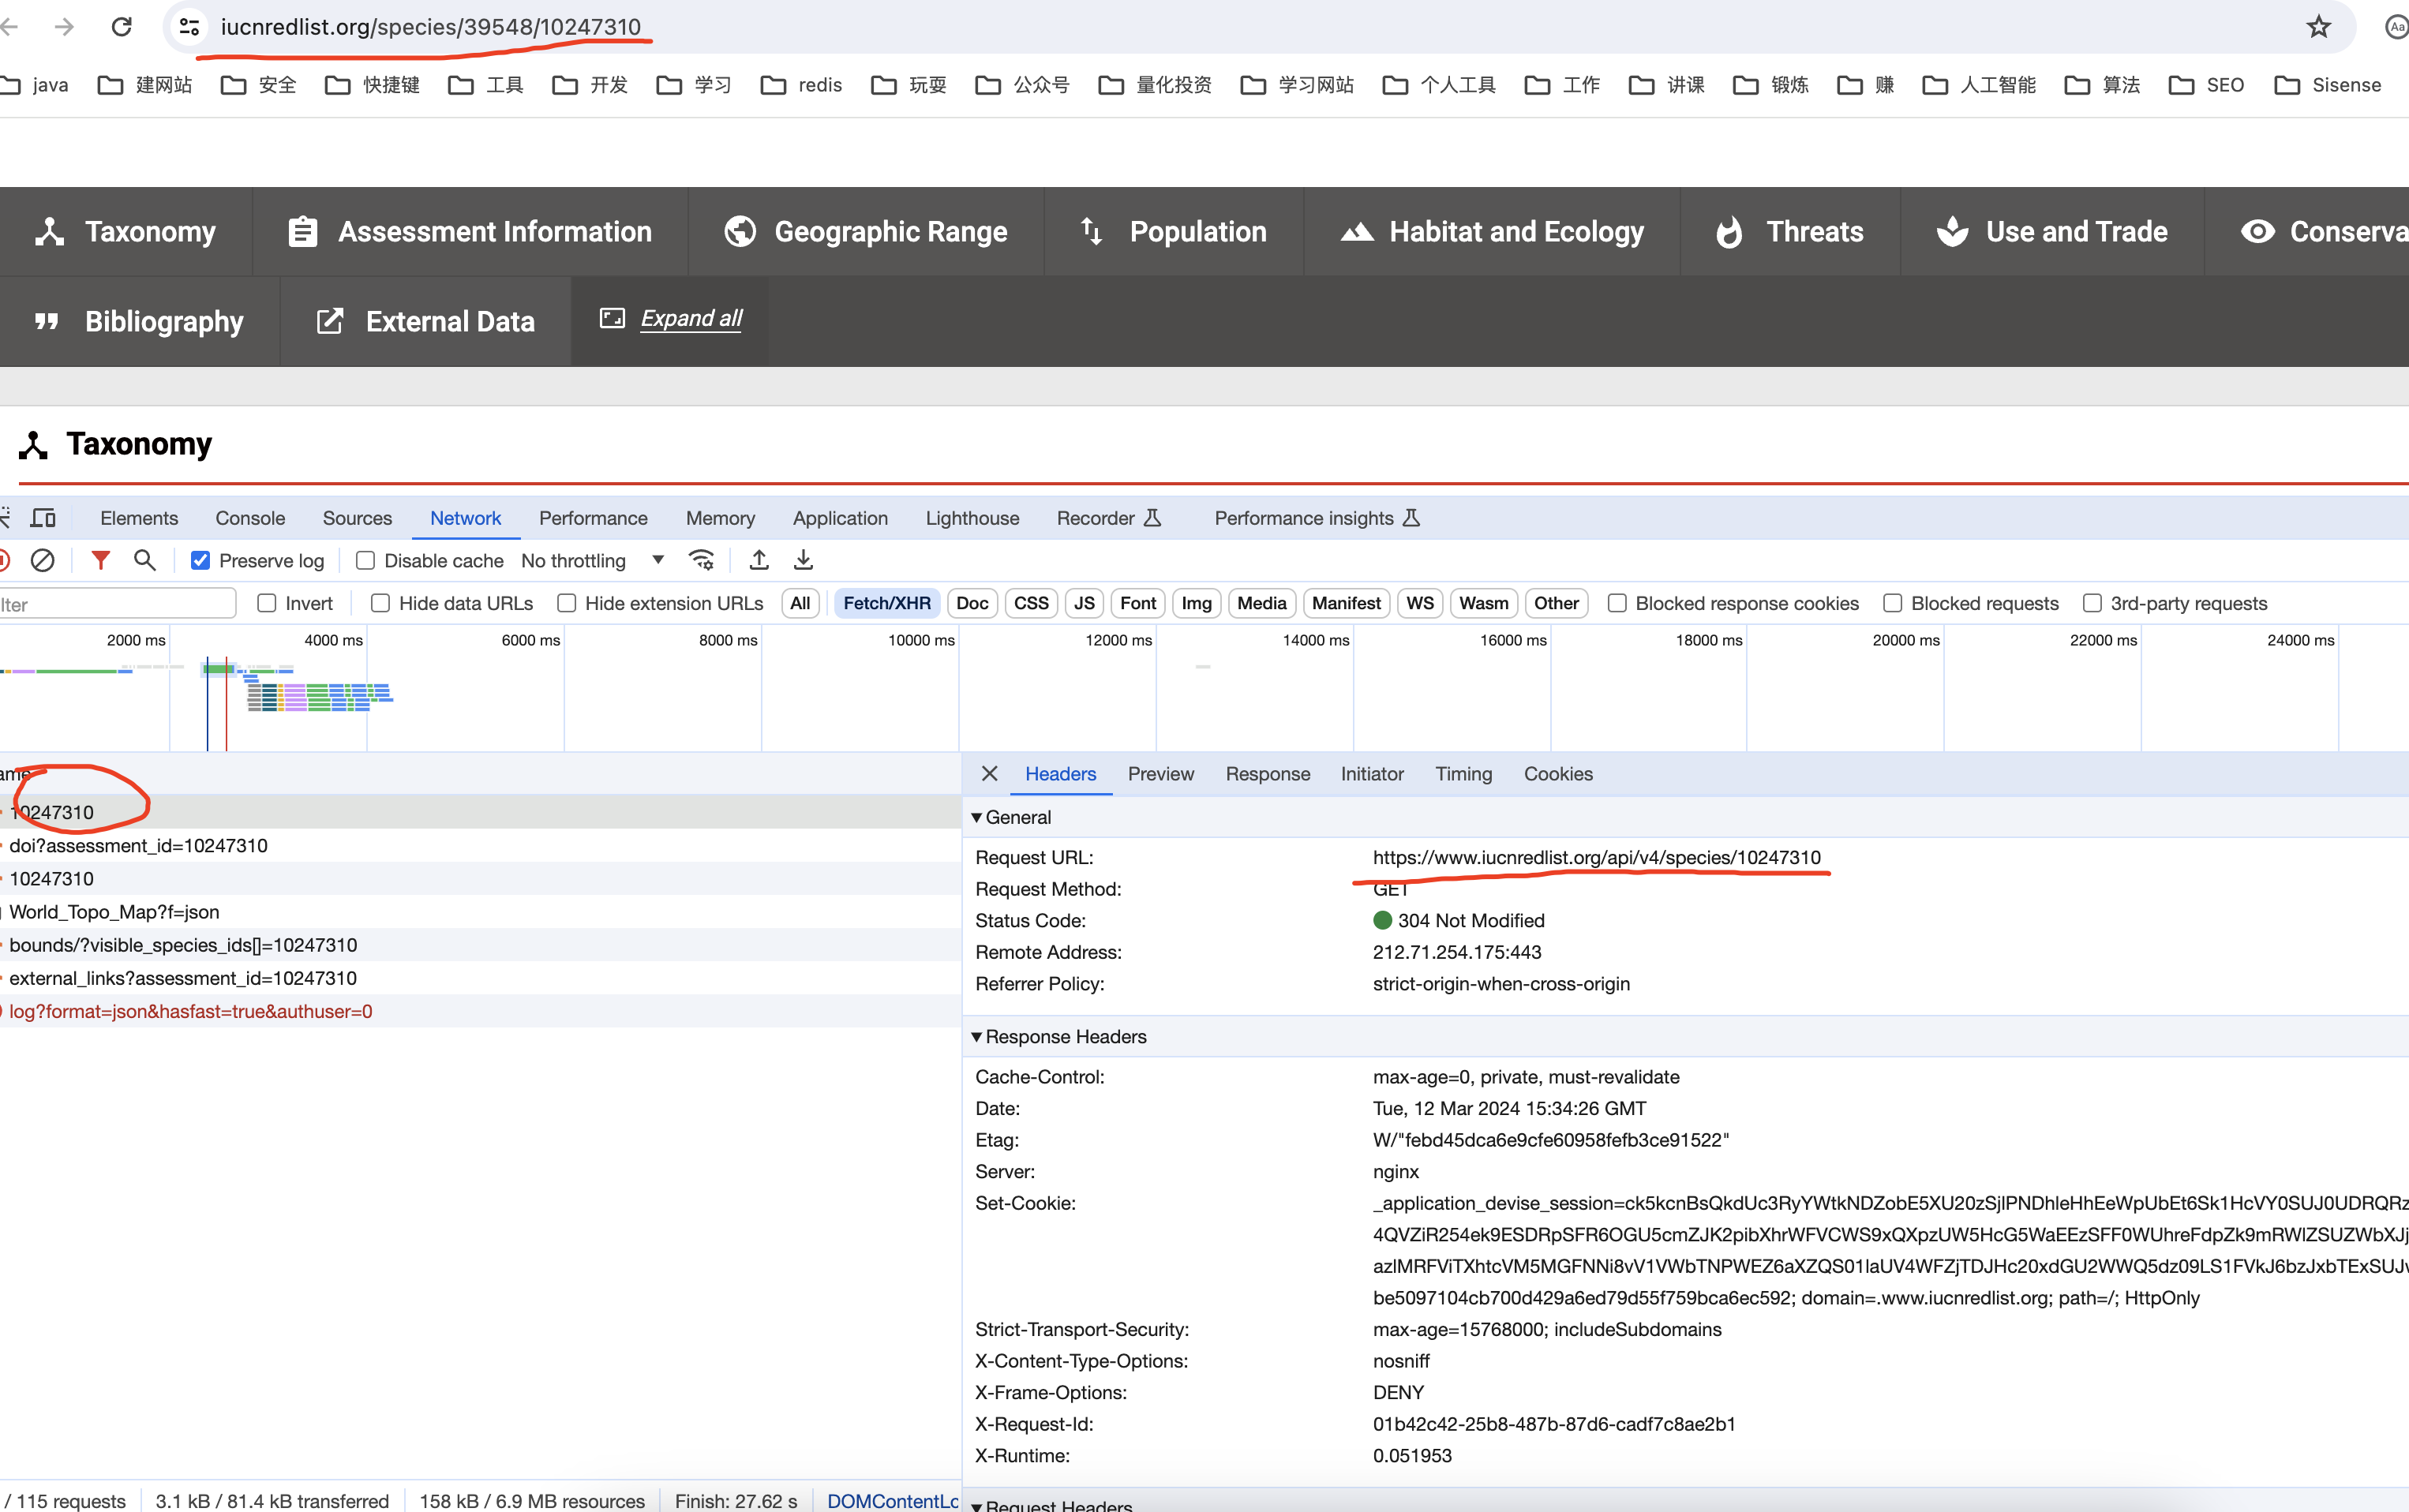Switch to the Console tab
Screen dimensions: 2409x1512
click(x=250, y=518)
